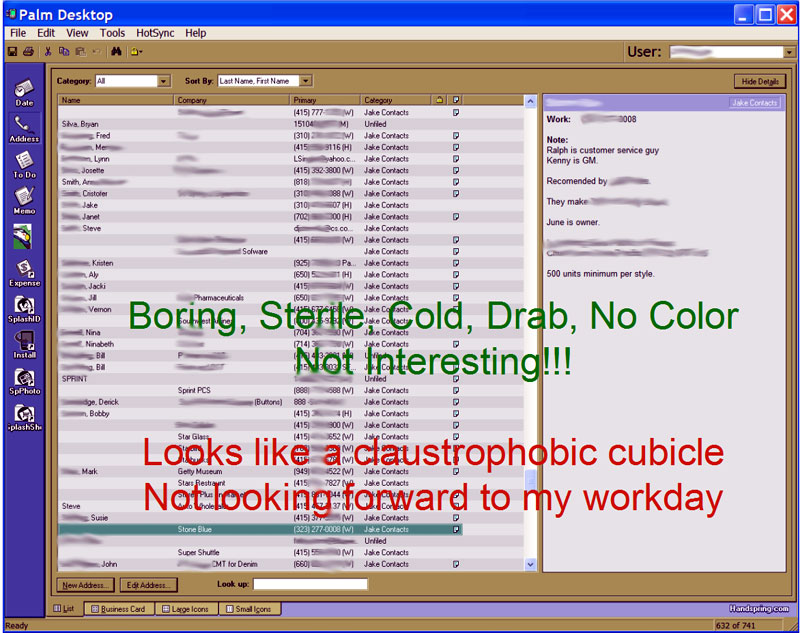Launch the SplashSh icon in the sidebar
This screenshot has width=800, height=633.
click(x=24, y=418)
